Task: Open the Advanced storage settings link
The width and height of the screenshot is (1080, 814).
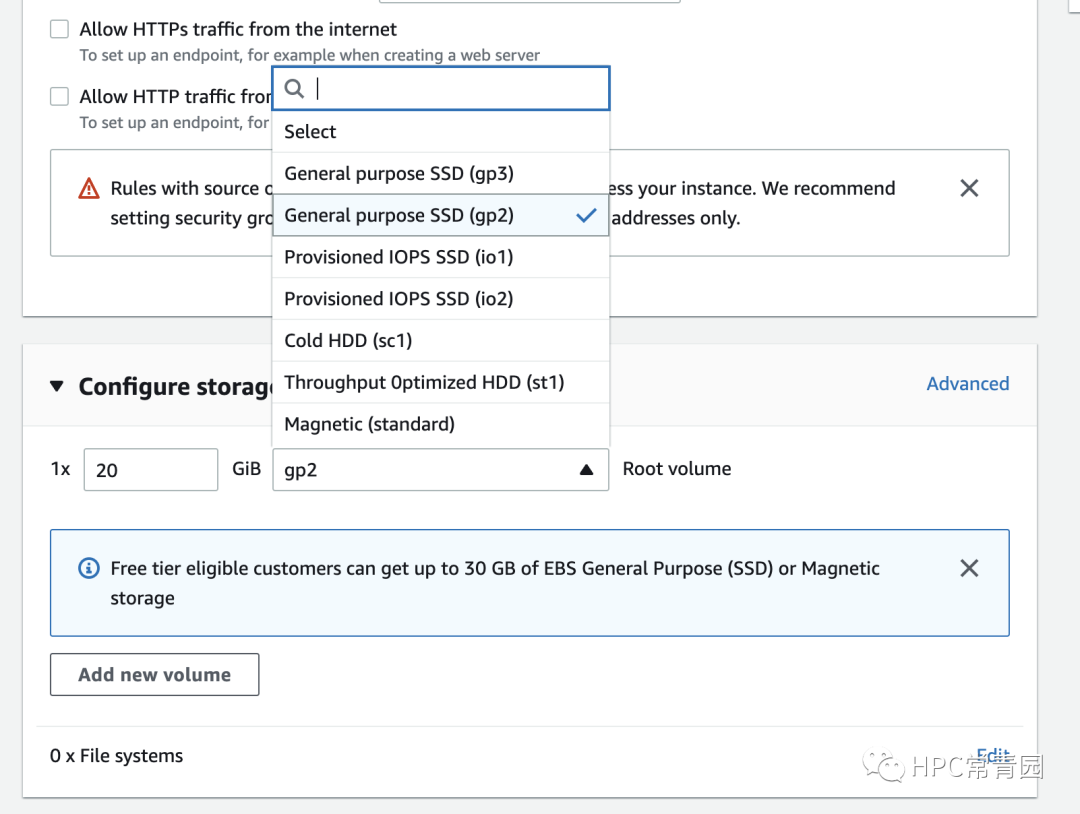Action: [967, 384]
